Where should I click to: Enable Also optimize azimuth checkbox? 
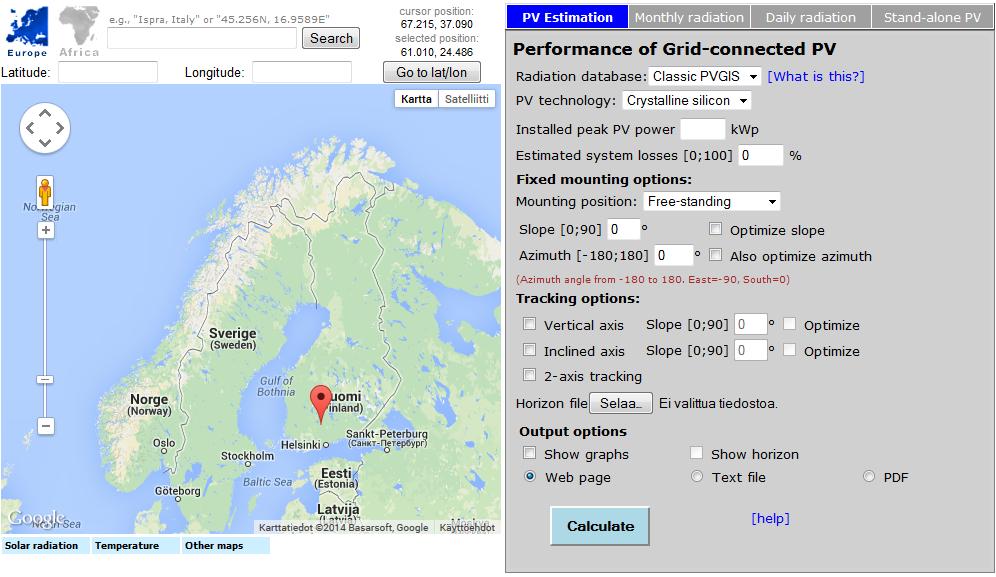tap(716, 255)
